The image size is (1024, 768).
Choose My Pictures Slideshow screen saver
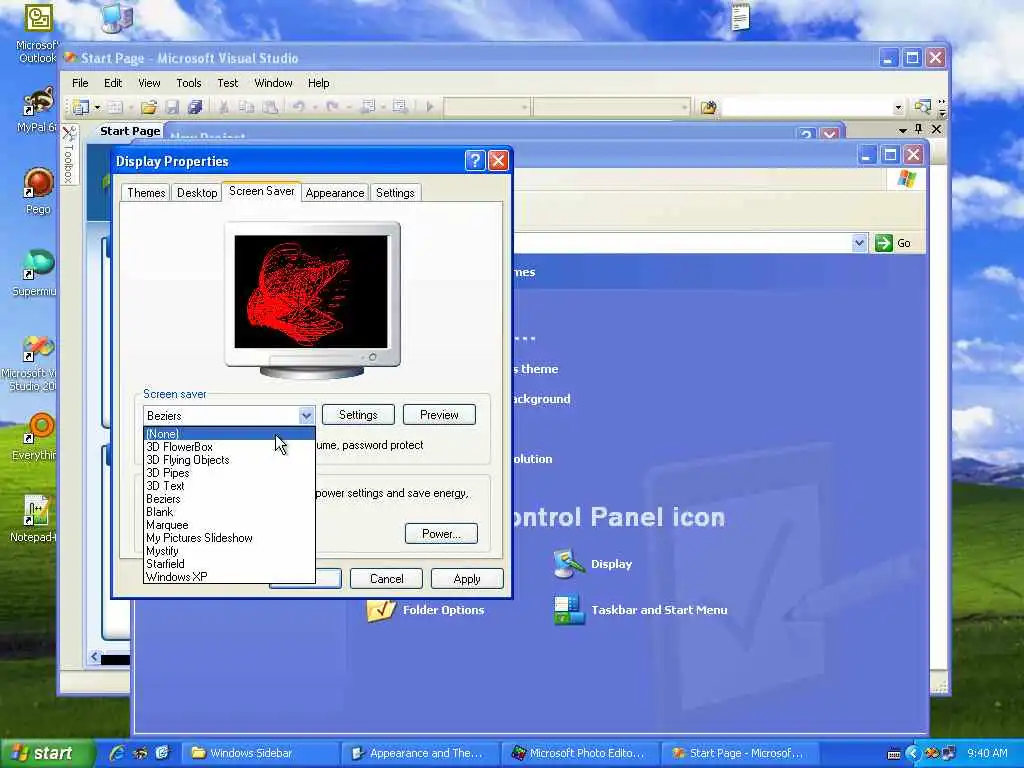click(229, 538)
